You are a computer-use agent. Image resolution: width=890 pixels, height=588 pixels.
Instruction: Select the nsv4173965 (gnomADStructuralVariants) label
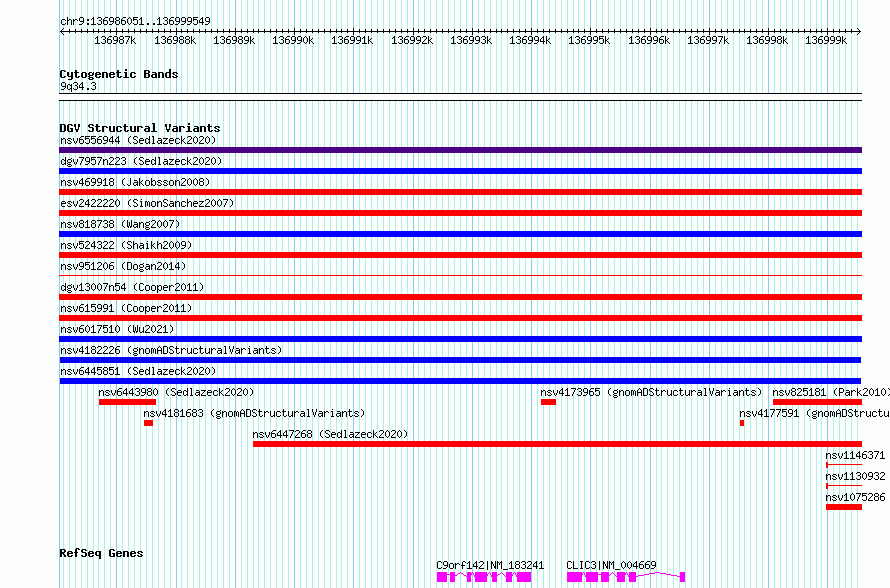click(651, 392)
